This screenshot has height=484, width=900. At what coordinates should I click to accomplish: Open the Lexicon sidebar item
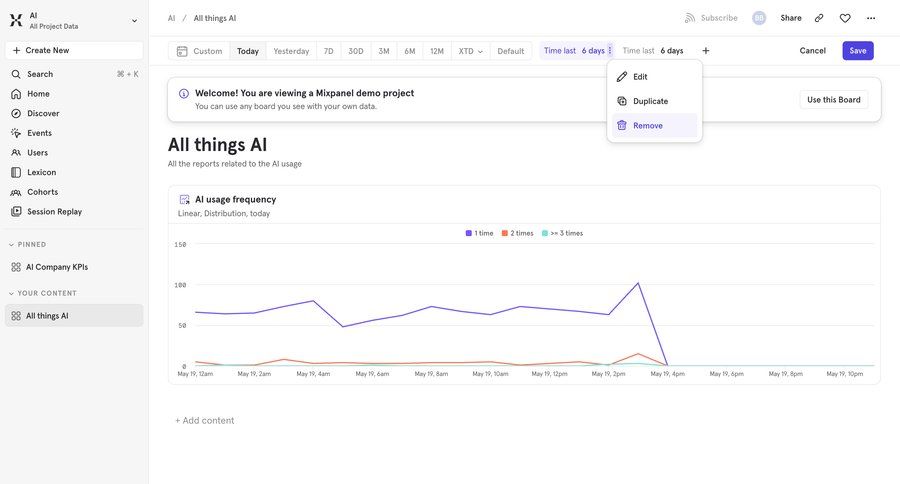click(x=41, y=172)
